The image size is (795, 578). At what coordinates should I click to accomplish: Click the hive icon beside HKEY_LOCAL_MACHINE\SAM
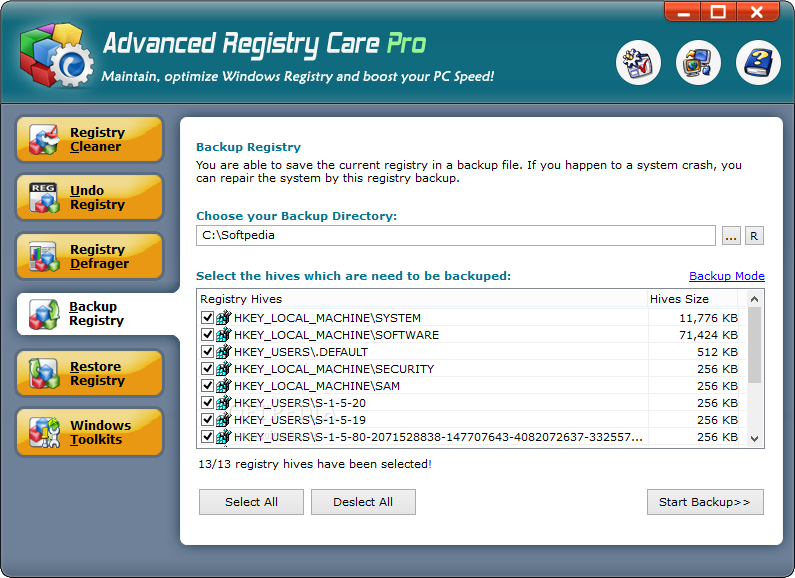click(x=224, y=386)
